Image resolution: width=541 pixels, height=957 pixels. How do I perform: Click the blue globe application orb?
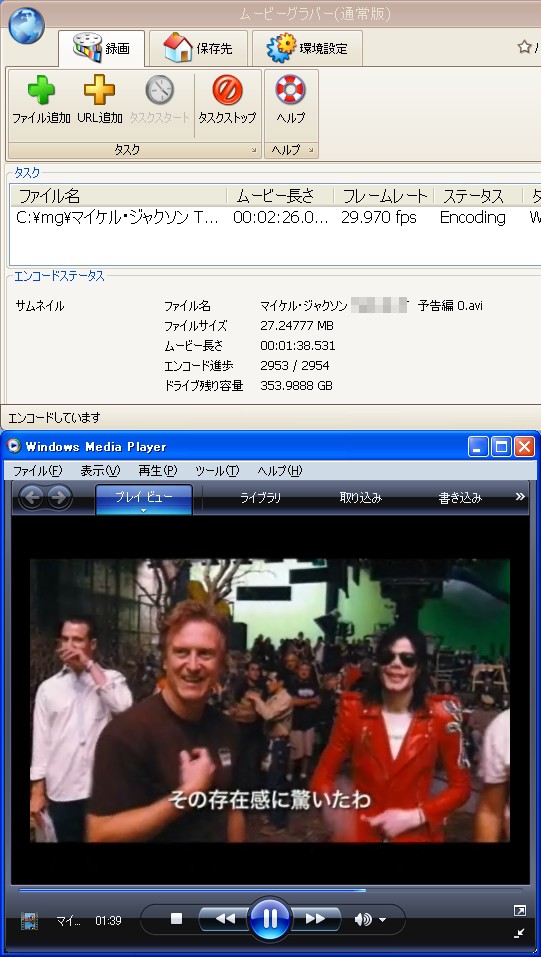[x=26, y=26]
